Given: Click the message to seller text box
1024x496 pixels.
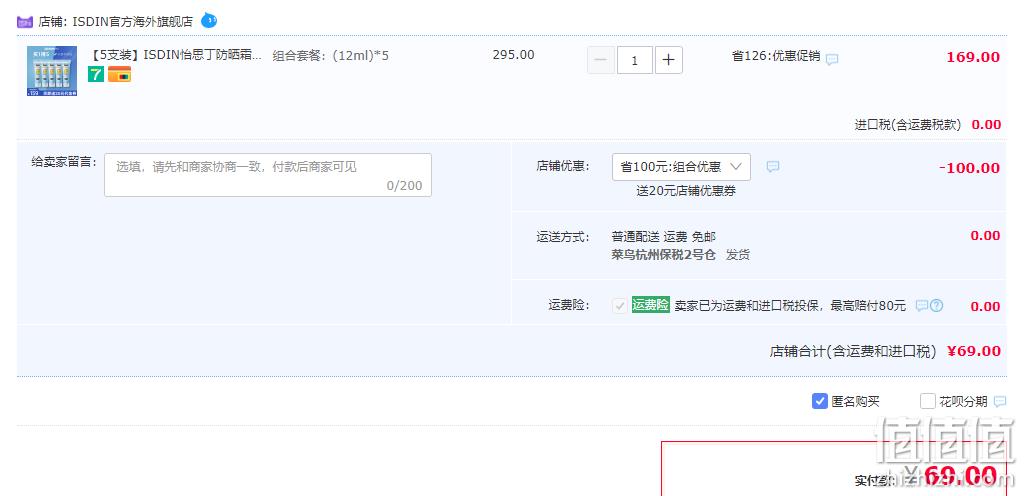Looking at the screenshot, I should [268, 175].
